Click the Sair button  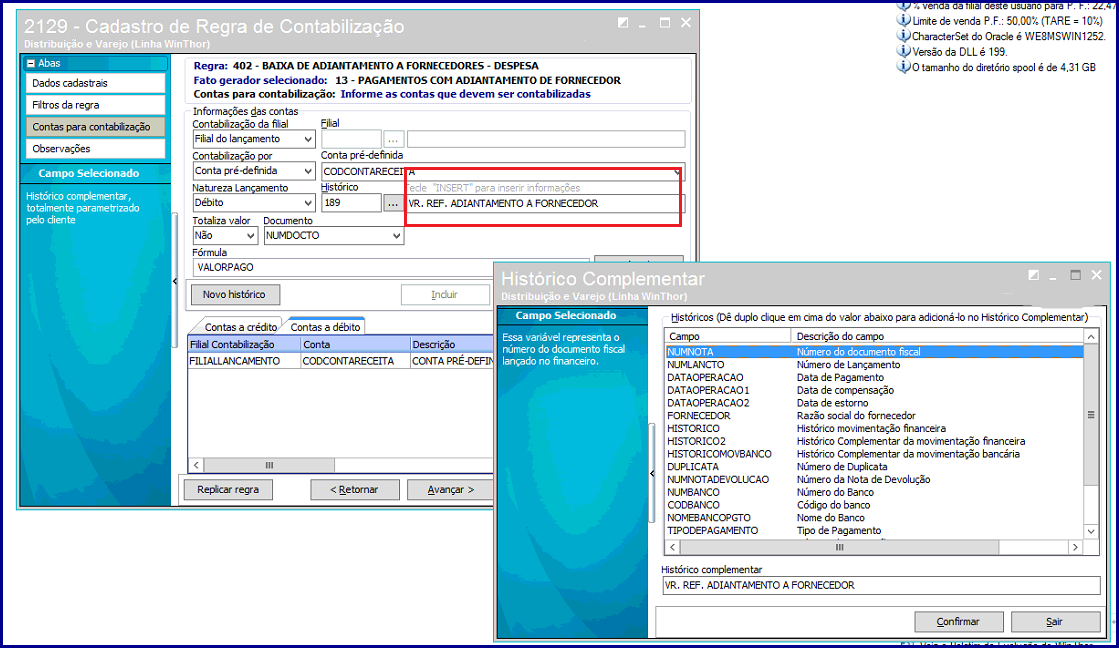(1055, 622)
